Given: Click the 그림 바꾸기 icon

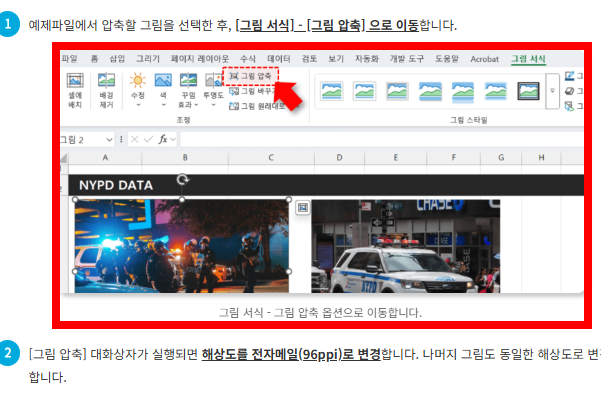Looking at the screenshot, I should (x=234, y=91).
